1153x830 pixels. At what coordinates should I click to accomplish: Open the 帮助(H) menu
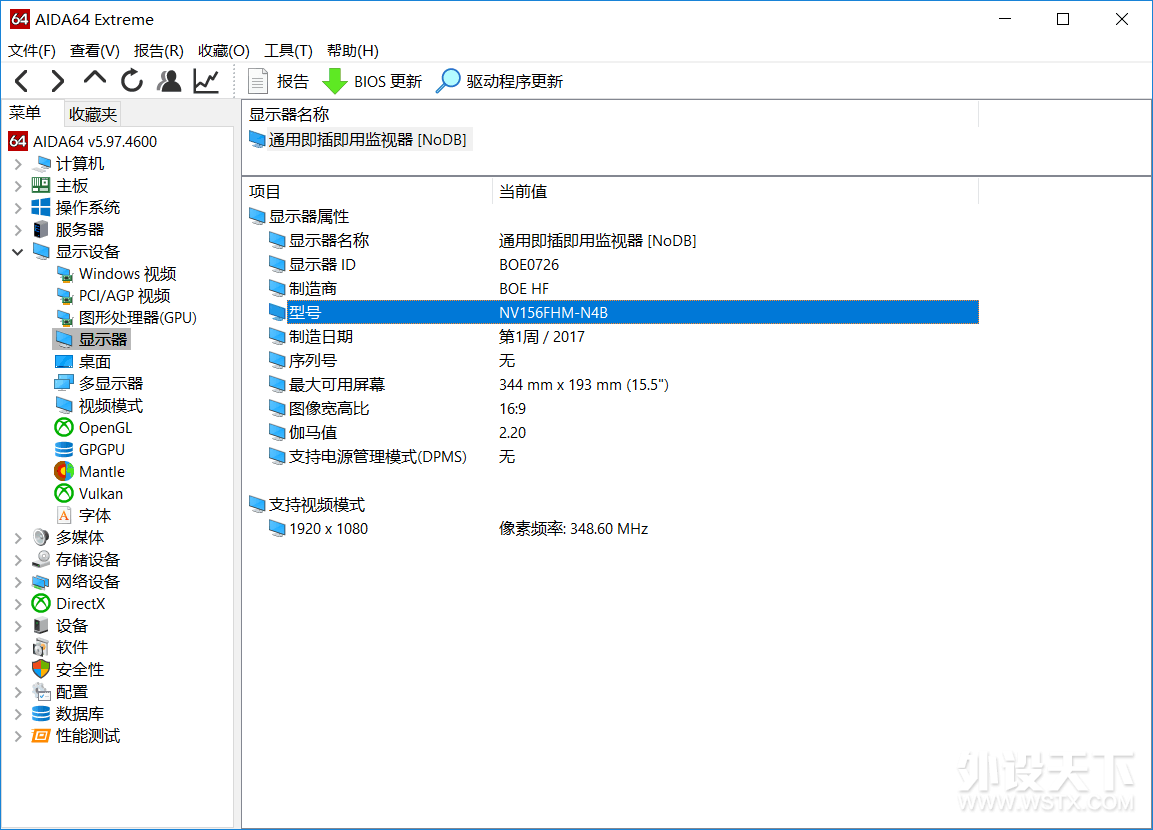point(353,51)
